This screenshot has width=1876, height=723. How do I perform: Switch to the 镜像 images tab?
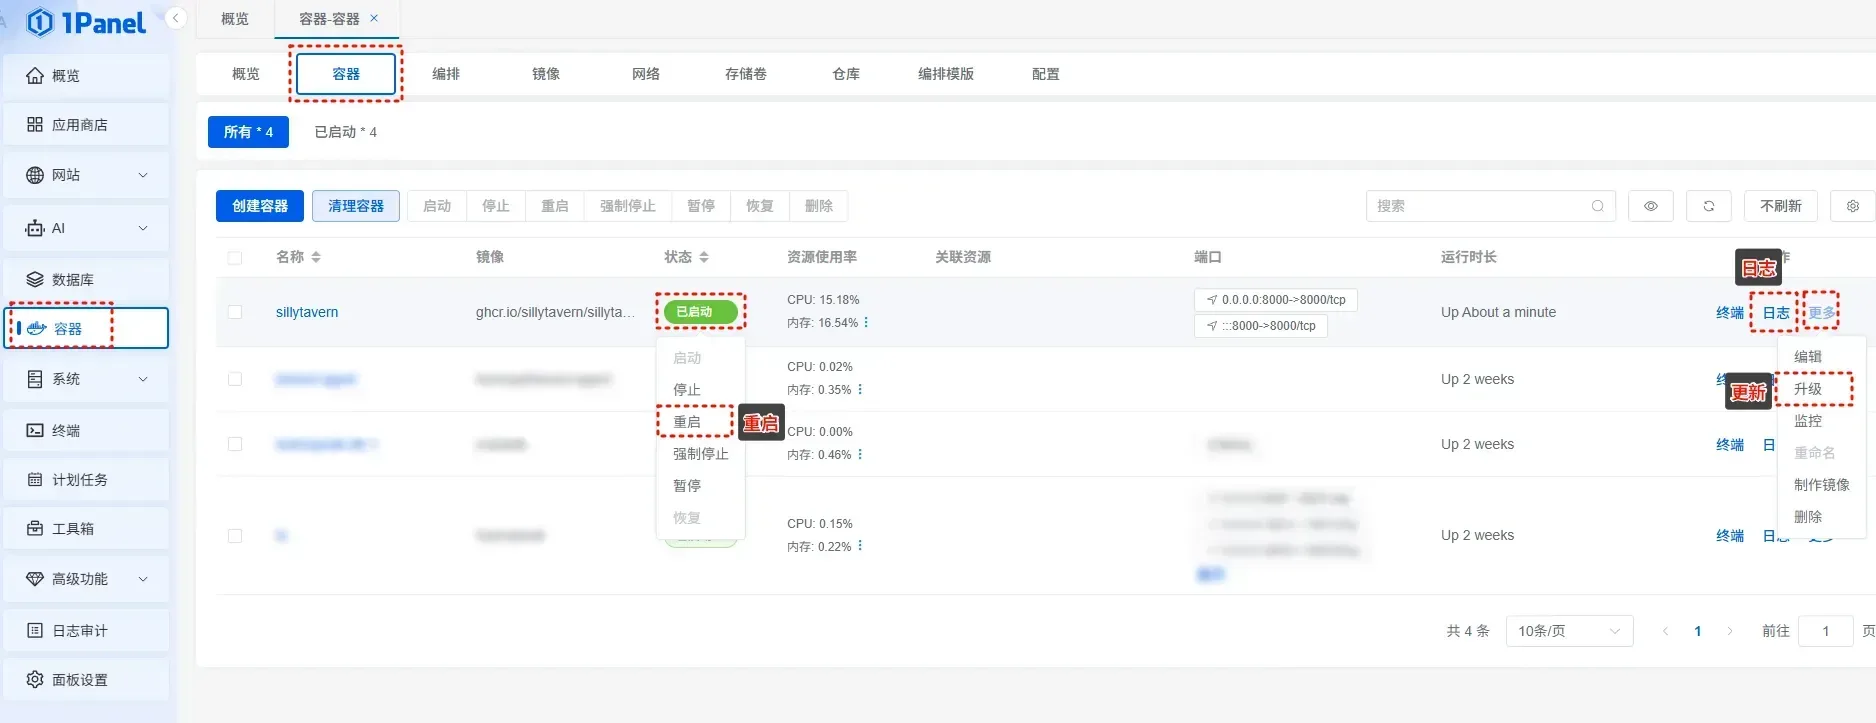[x=545, y=74]
